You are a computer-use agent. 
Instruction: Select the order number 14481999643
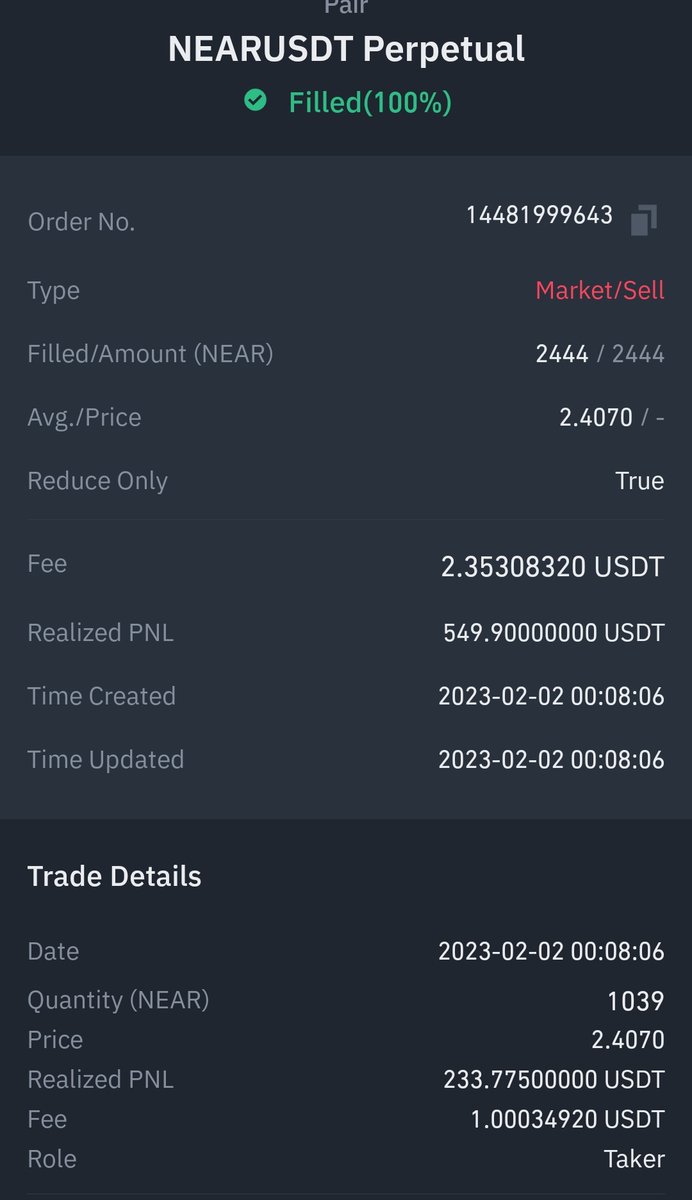click(539, 216)
